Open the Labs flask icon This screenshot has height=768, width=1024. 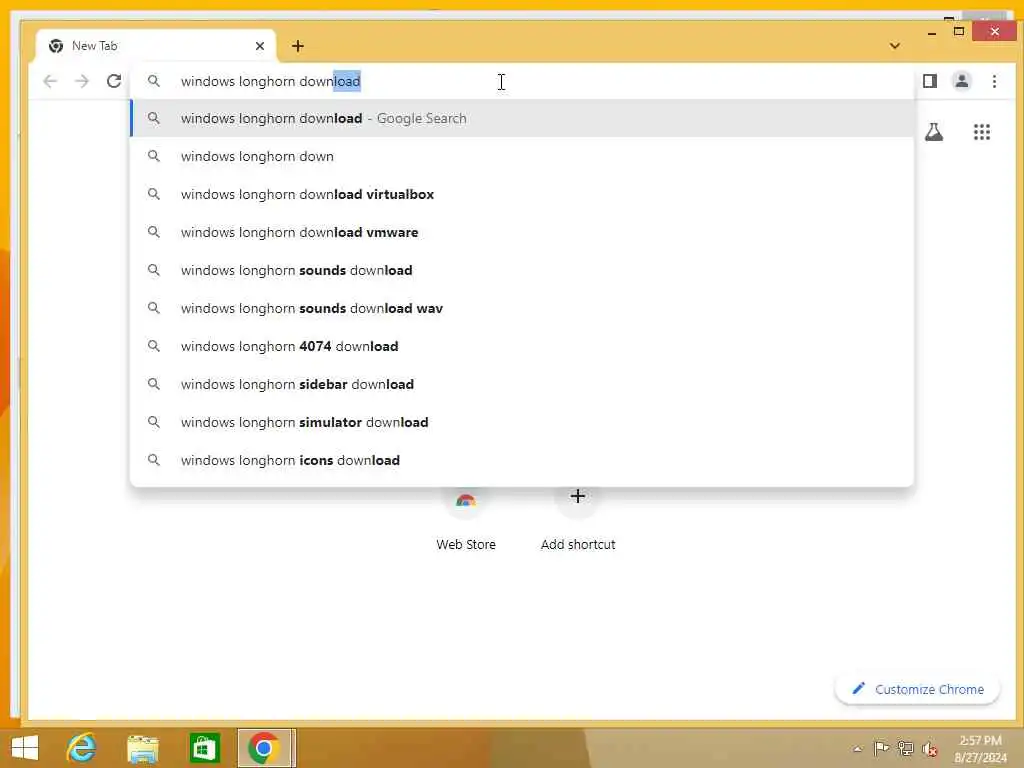(x=934, y=132)
